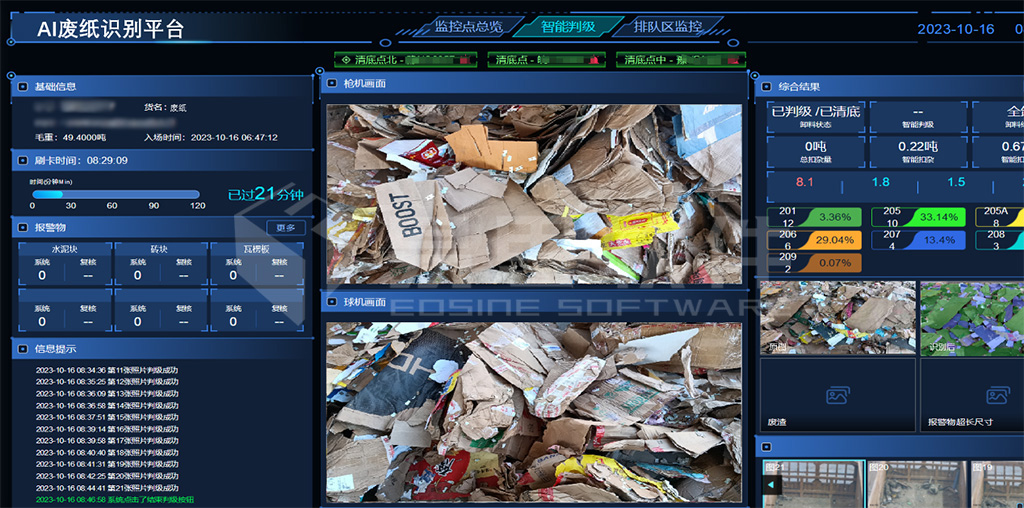Go to the 排队区监控 tab

point(667,27)
